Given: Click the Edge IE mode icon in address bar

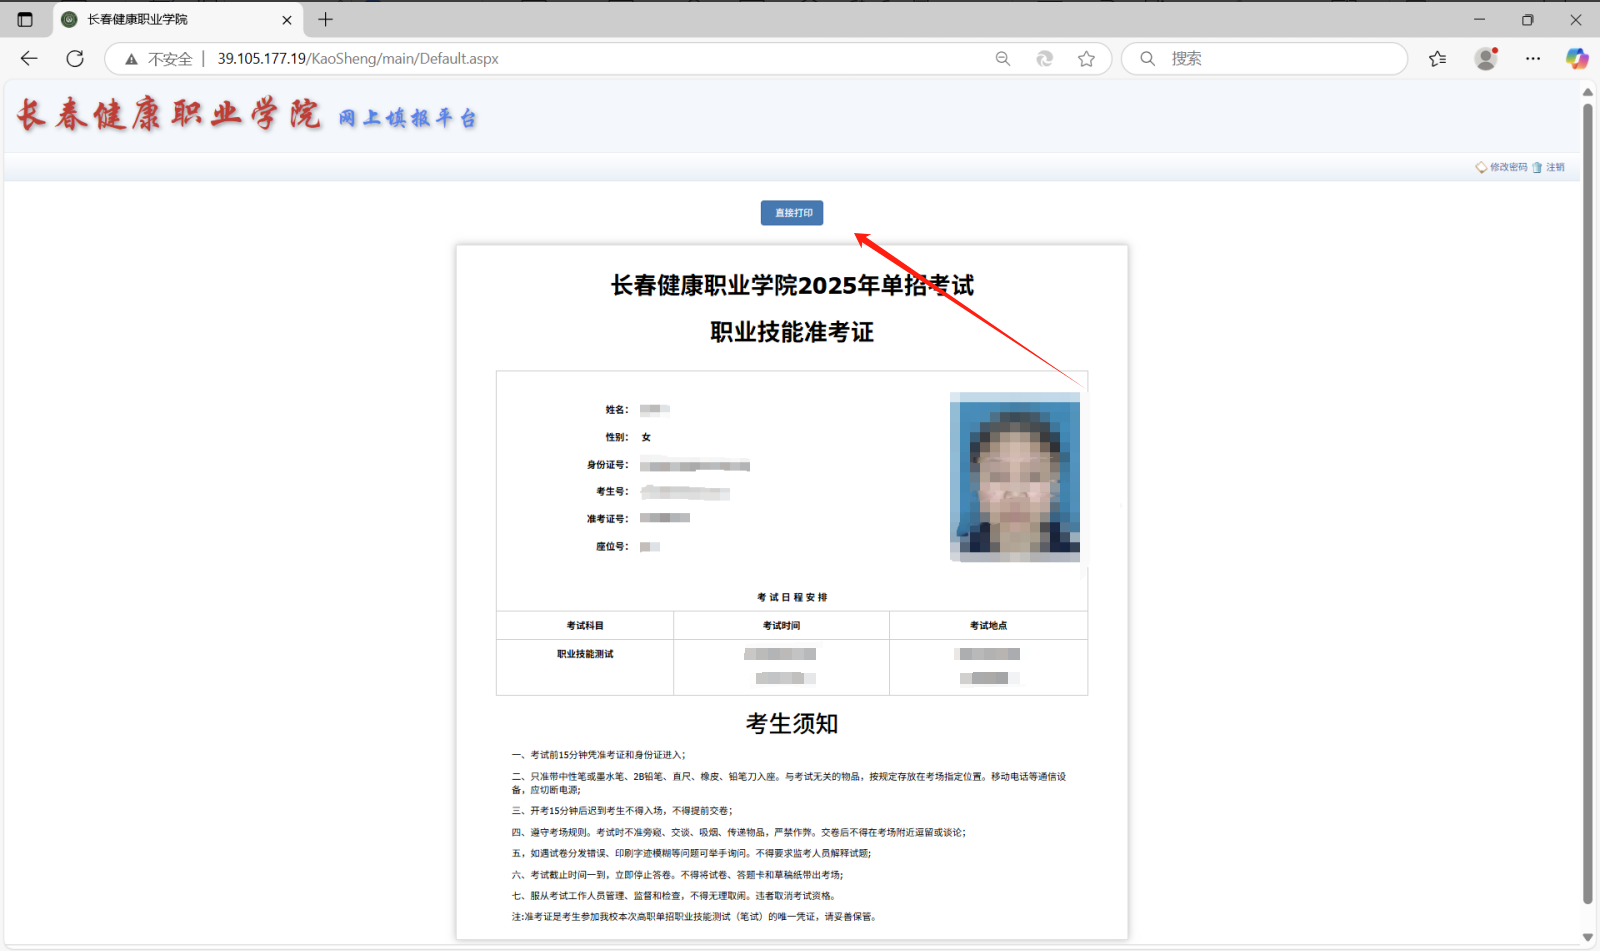Looking at the screenshot, I should point(1044,59).
